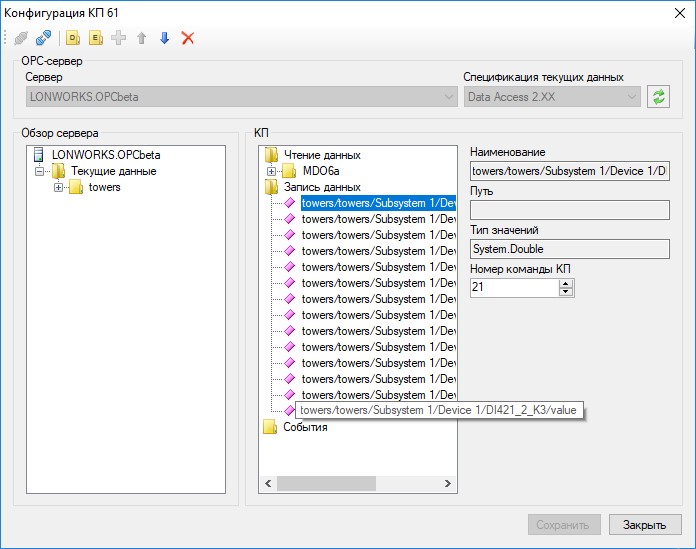Expand the towers folder node
The height and width of the screenshot is (549, 696).
click(58, 187)
